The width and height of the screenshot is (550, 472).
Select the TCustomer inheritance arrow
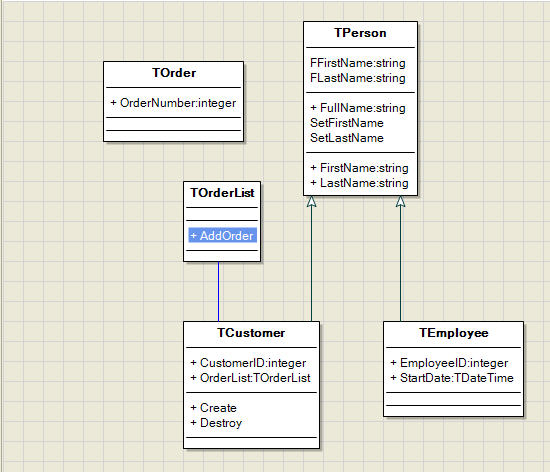[311, 258]
